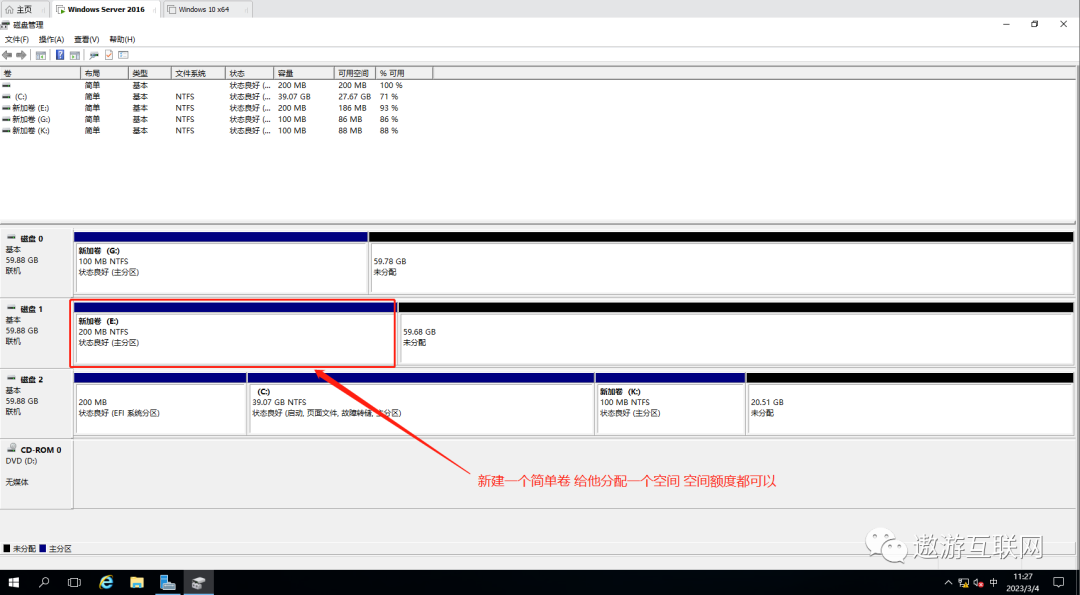Click the drive icon next to 磁盘 0
Image resolution: width=1080 pixels, height=595 pixels.
[11, 238]
